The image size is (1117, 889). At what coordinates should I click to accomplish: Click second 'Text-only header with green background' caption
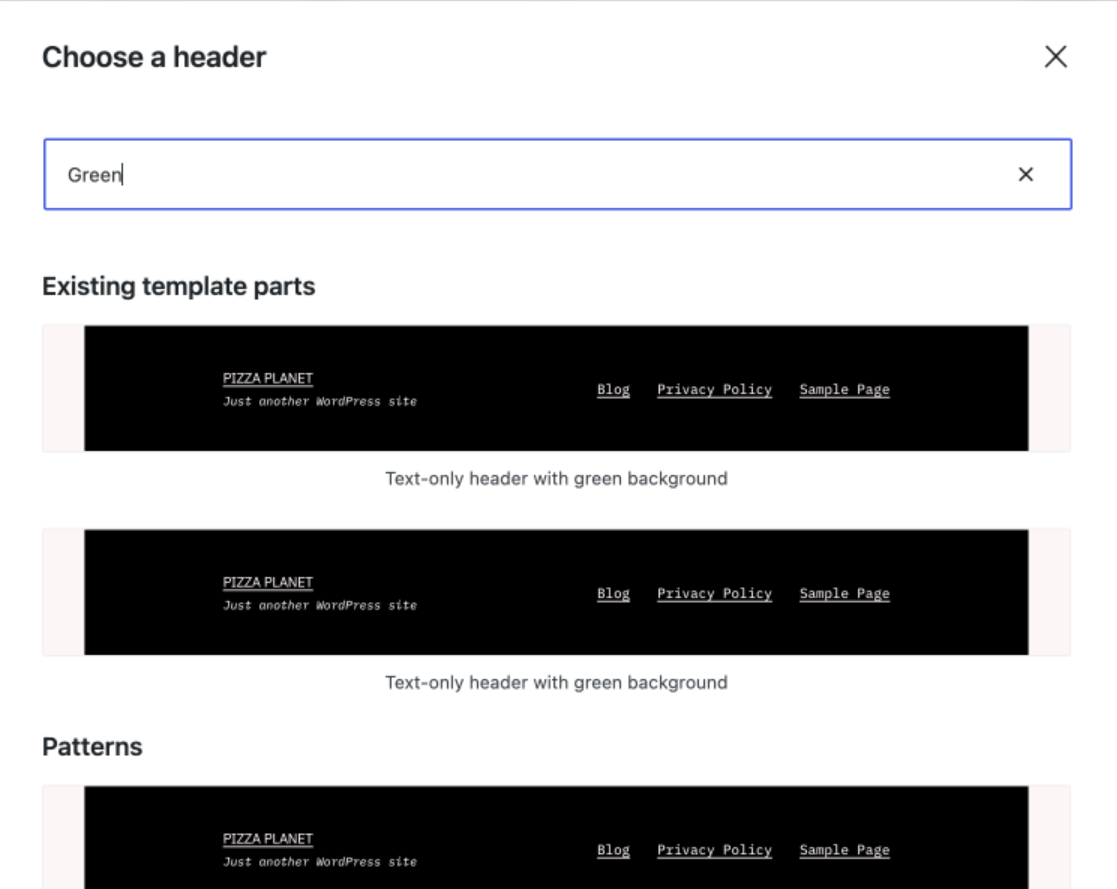(556, 682)
